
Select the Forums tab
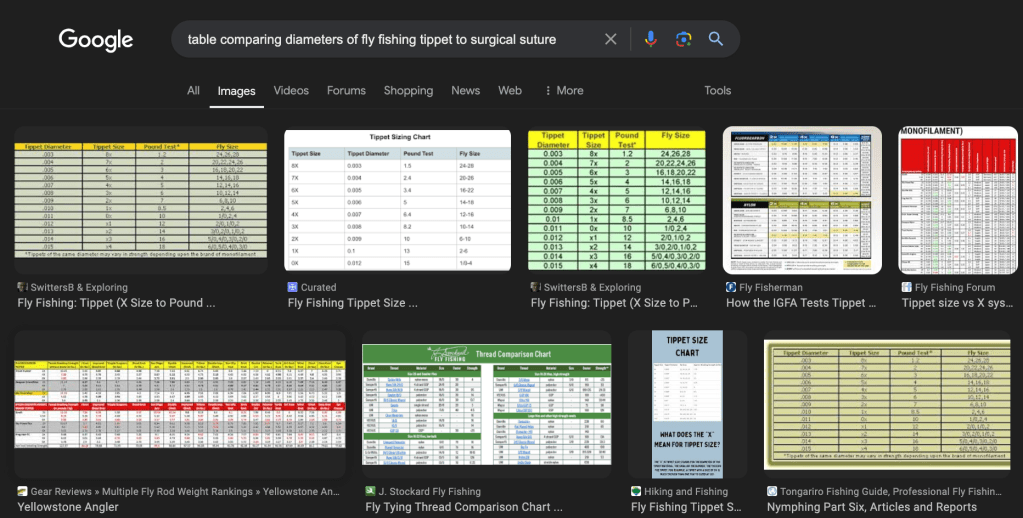346,90
